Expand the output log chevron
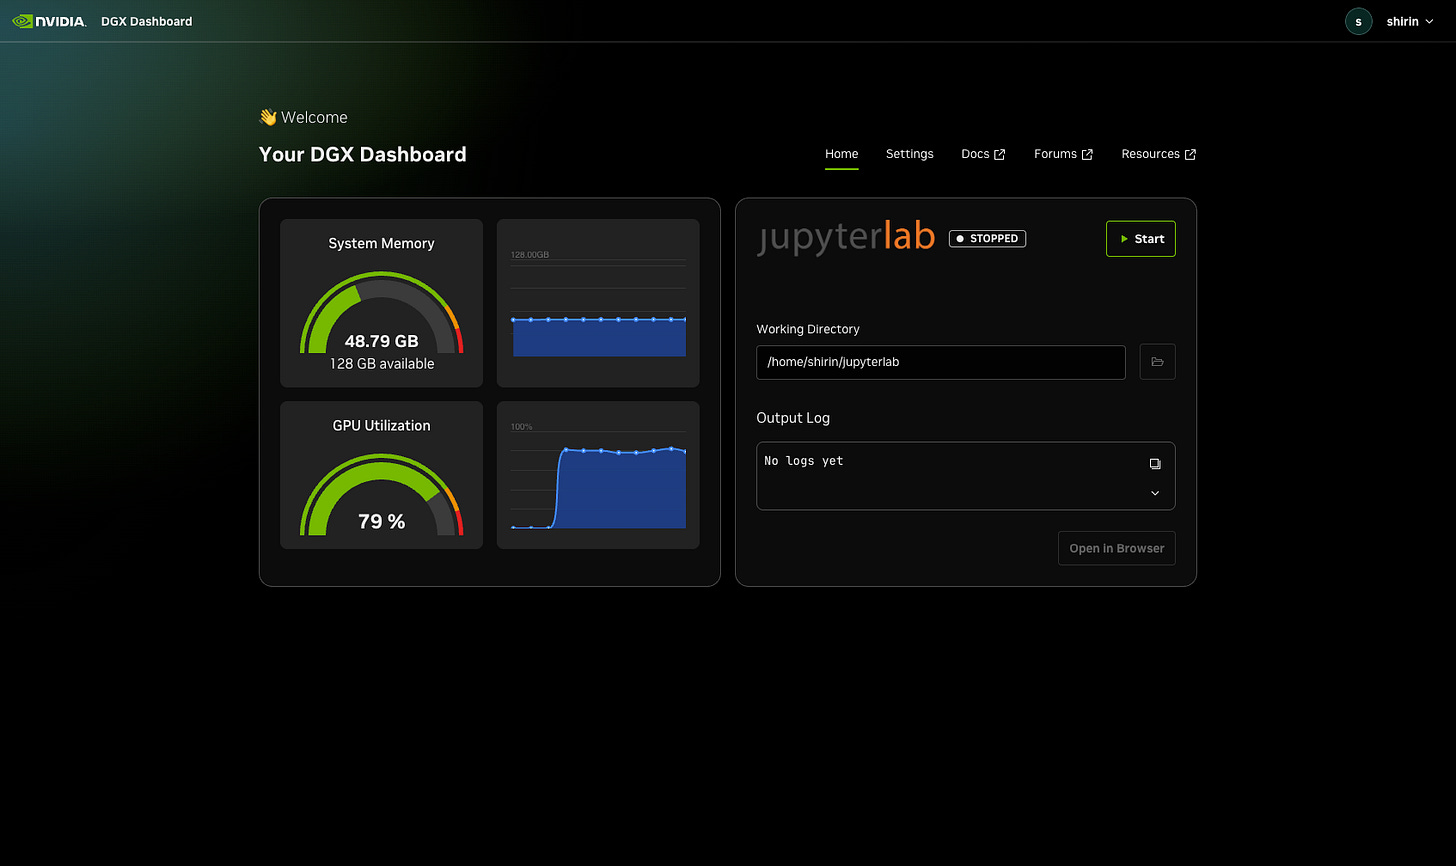 point(1155,493)
